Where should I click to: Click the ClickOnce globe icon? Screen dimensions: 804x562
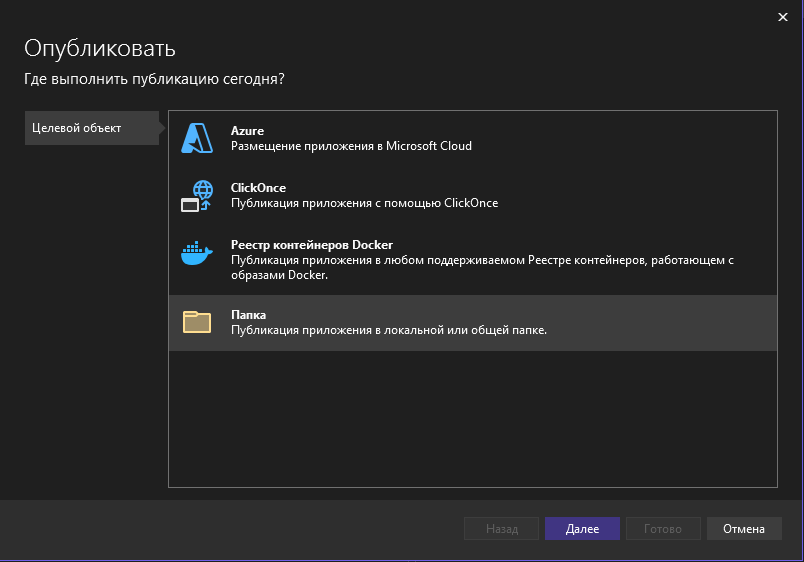point(196,195)
